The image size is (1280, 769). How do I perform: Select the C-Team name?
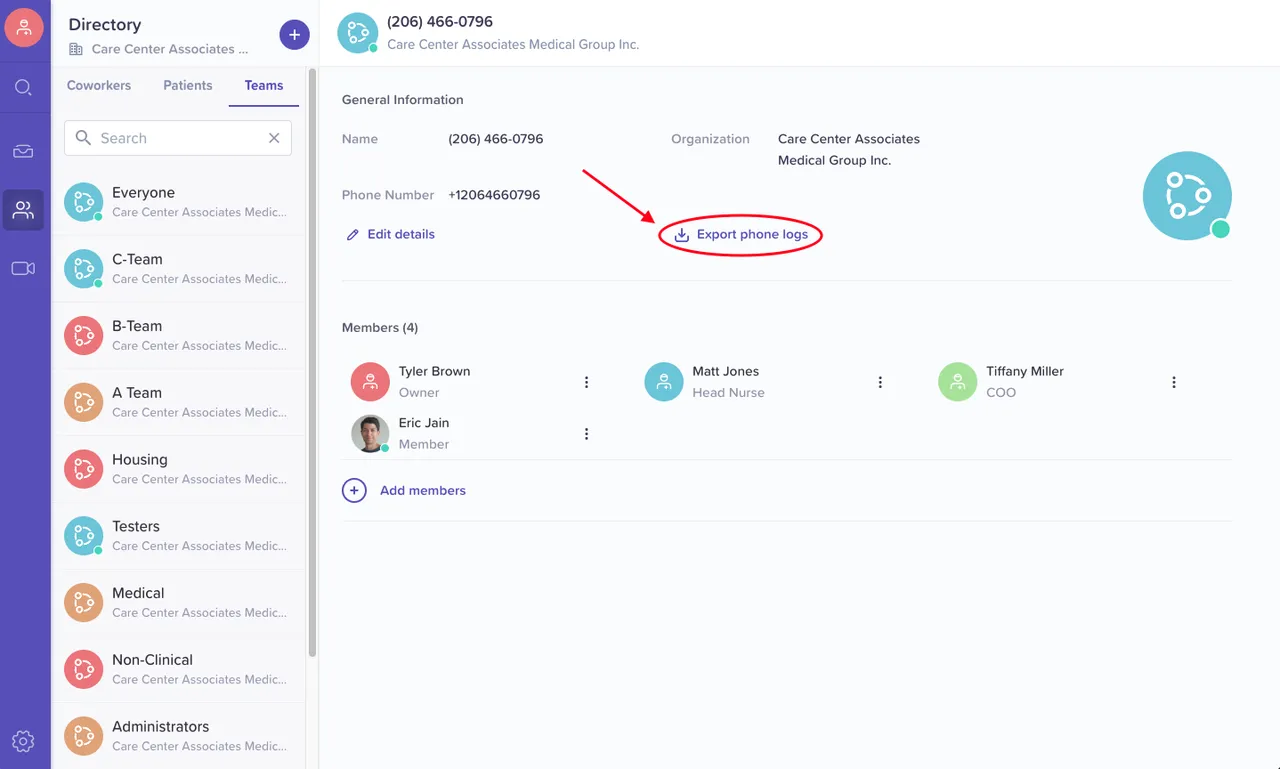coord(137,260)
